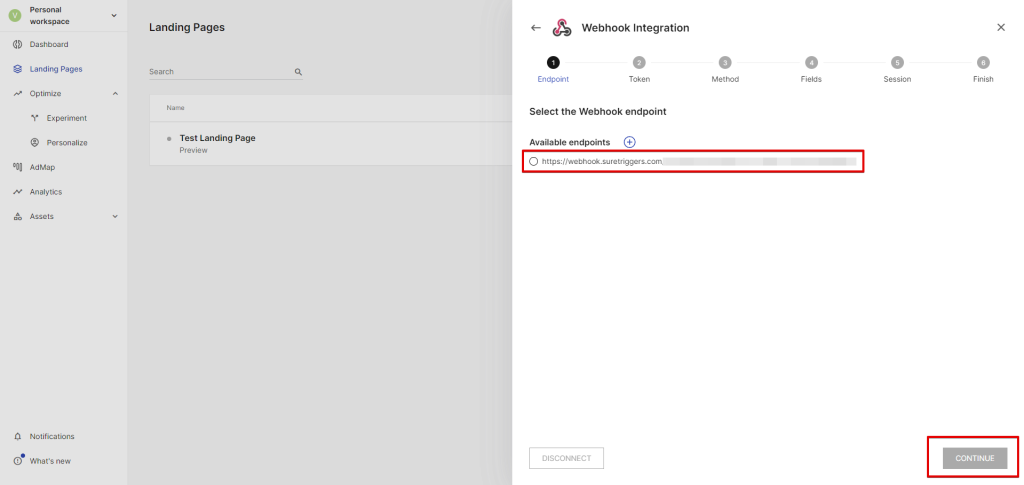Jump to Fields step 4
The image size is (1024, 485).
coord(811,63)
